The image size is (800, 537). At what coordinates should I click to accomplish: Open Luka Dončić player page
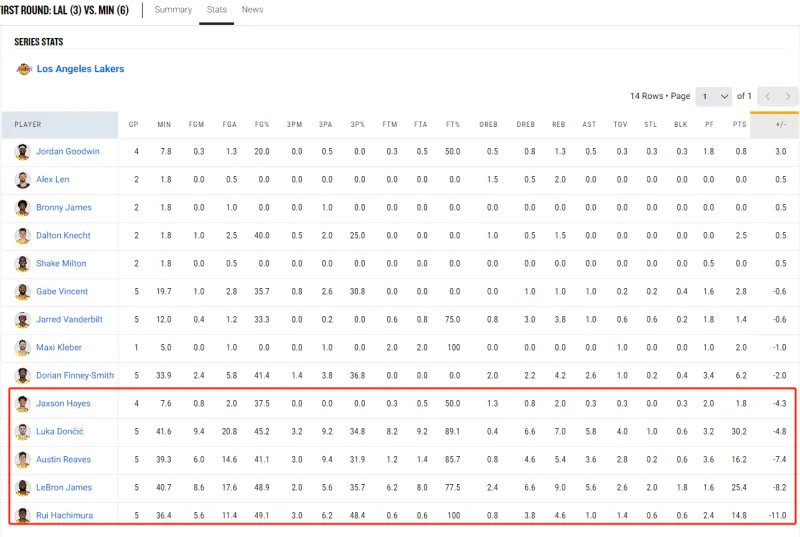pyautogui.click(x=60, y=431)
